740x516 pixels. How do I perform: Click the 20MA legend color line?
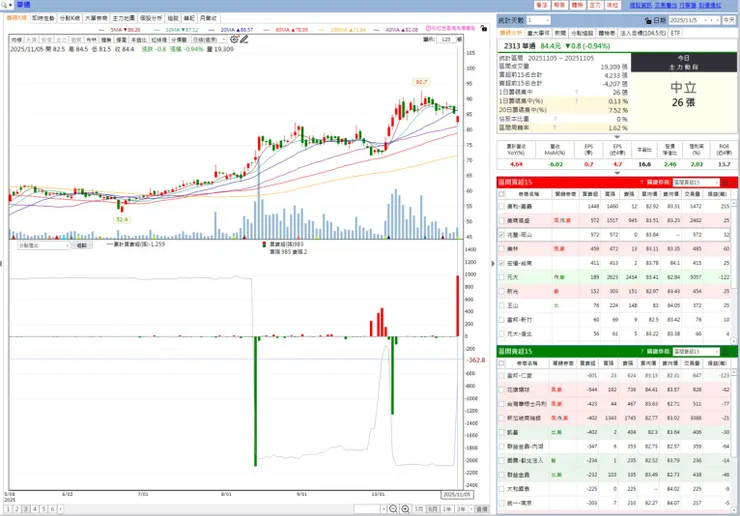[212, 30]
